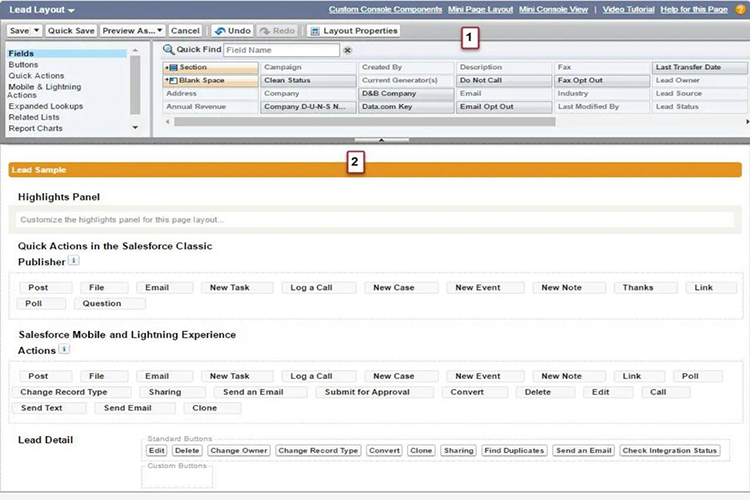This screenshot has height=500, width=750.
Task: Clear the Quick Find search box
Action: click(348, 50)
